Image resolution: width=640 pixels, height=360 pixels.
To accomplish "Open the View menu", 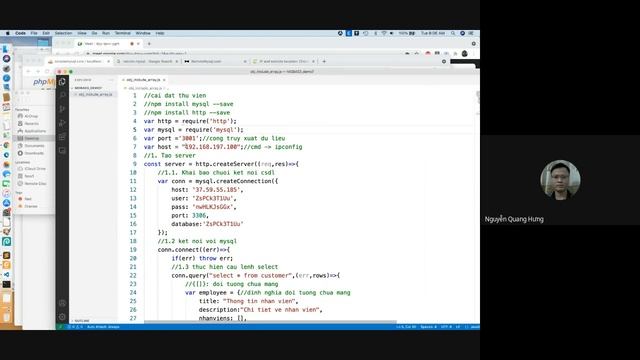I will pyautogui.click(x=82, y=33).
